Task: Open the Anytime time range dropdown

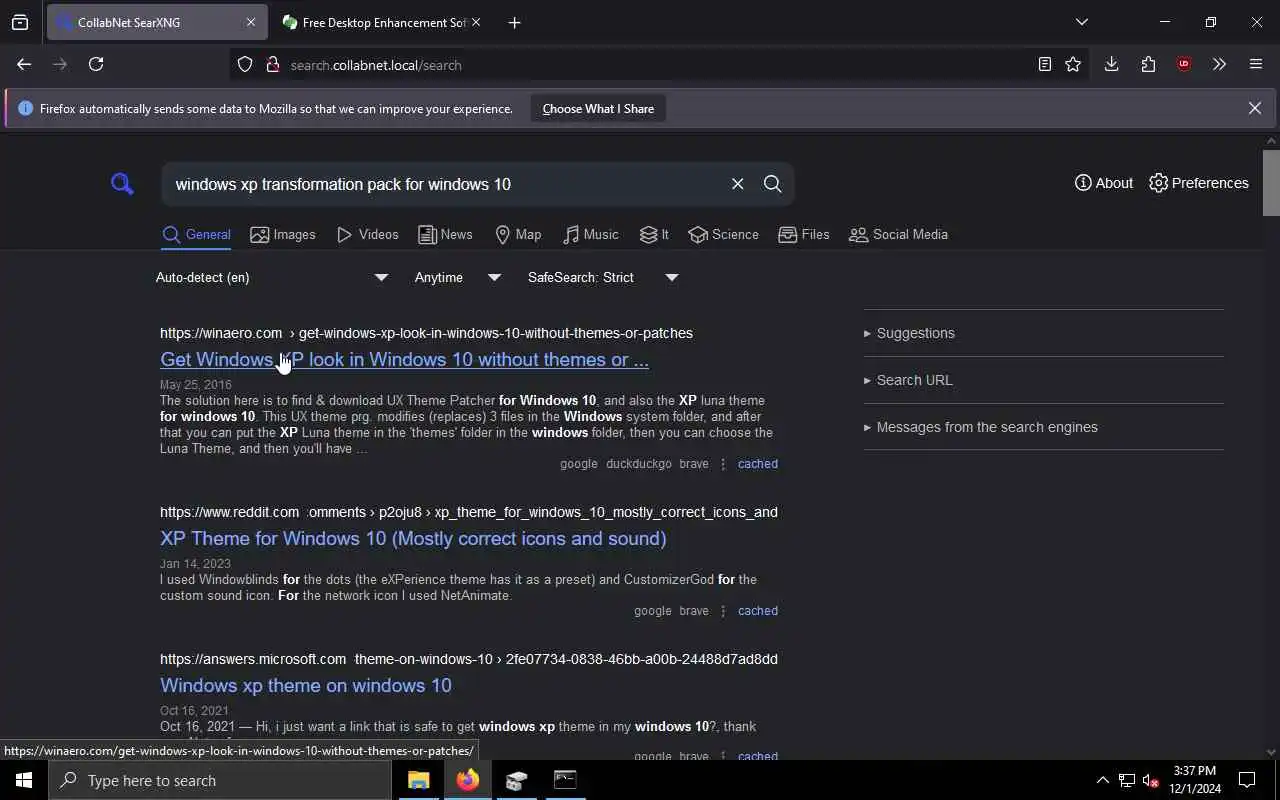Action: pyautogui.click(x=458, y=277)
